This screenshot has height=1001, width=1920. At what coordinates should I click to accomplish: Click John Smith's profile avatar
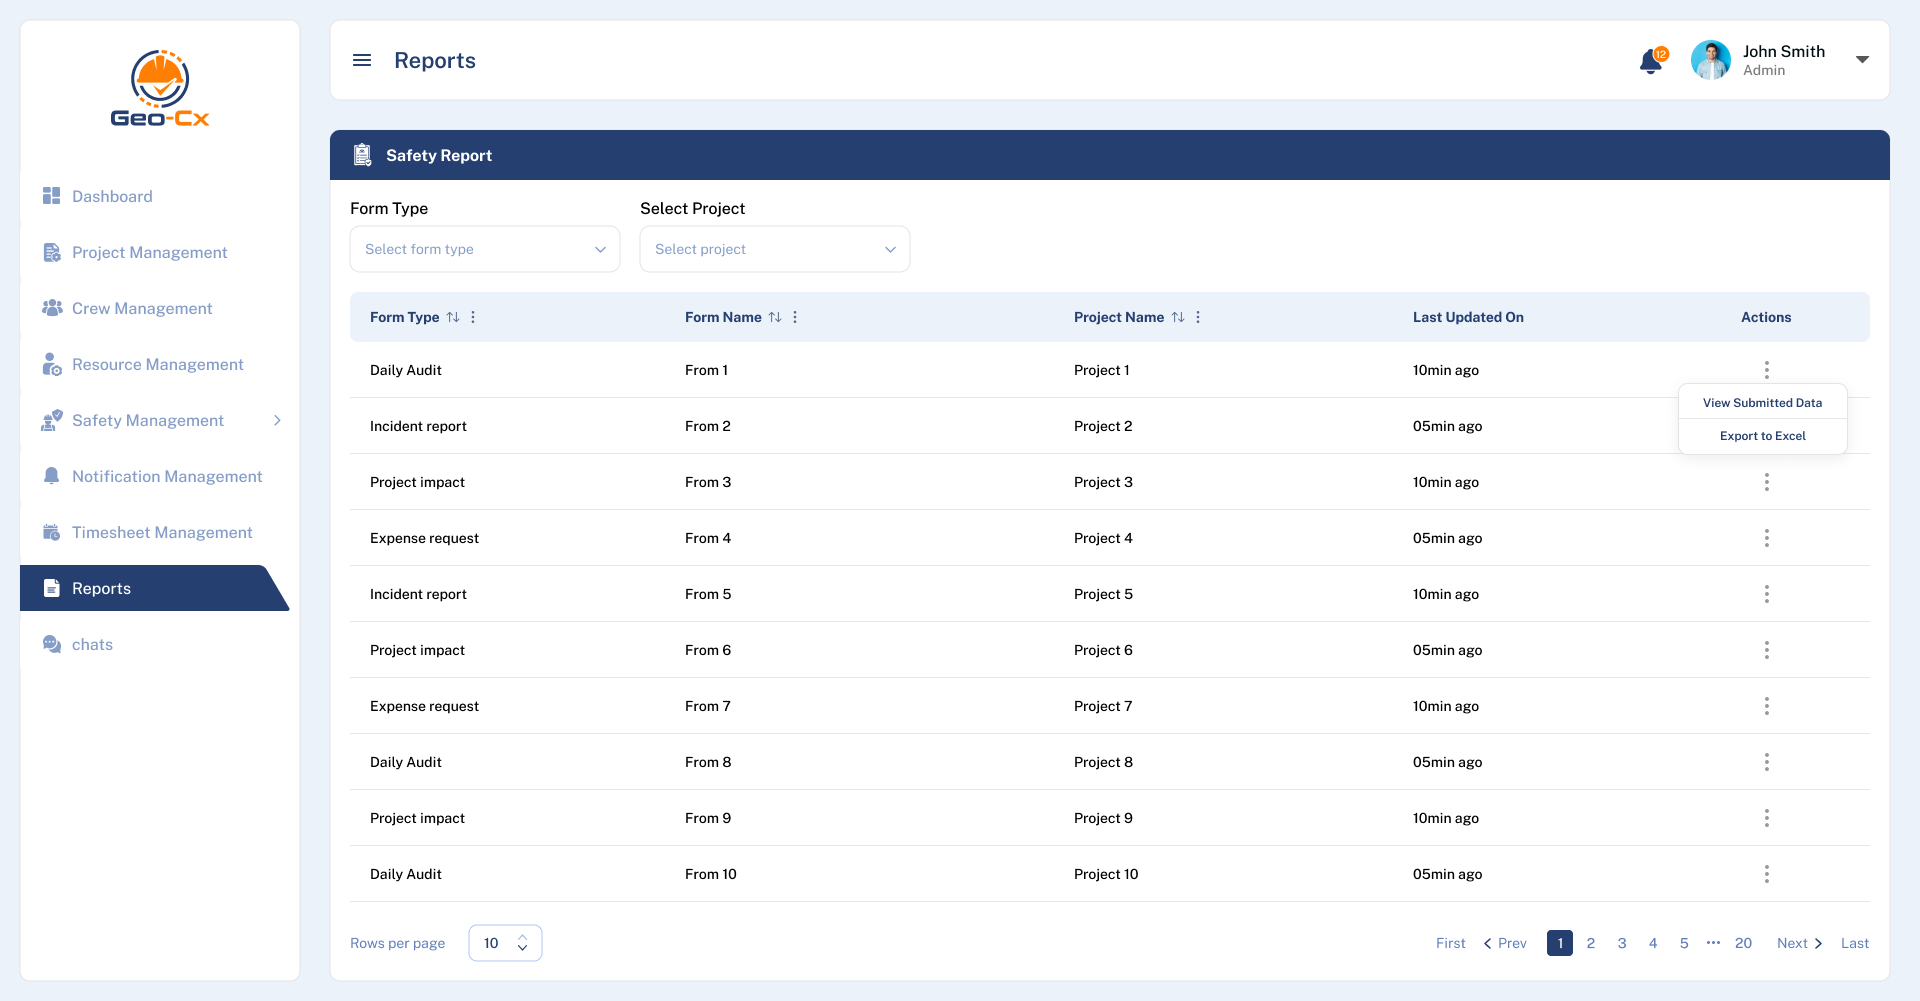point(1710,60)
